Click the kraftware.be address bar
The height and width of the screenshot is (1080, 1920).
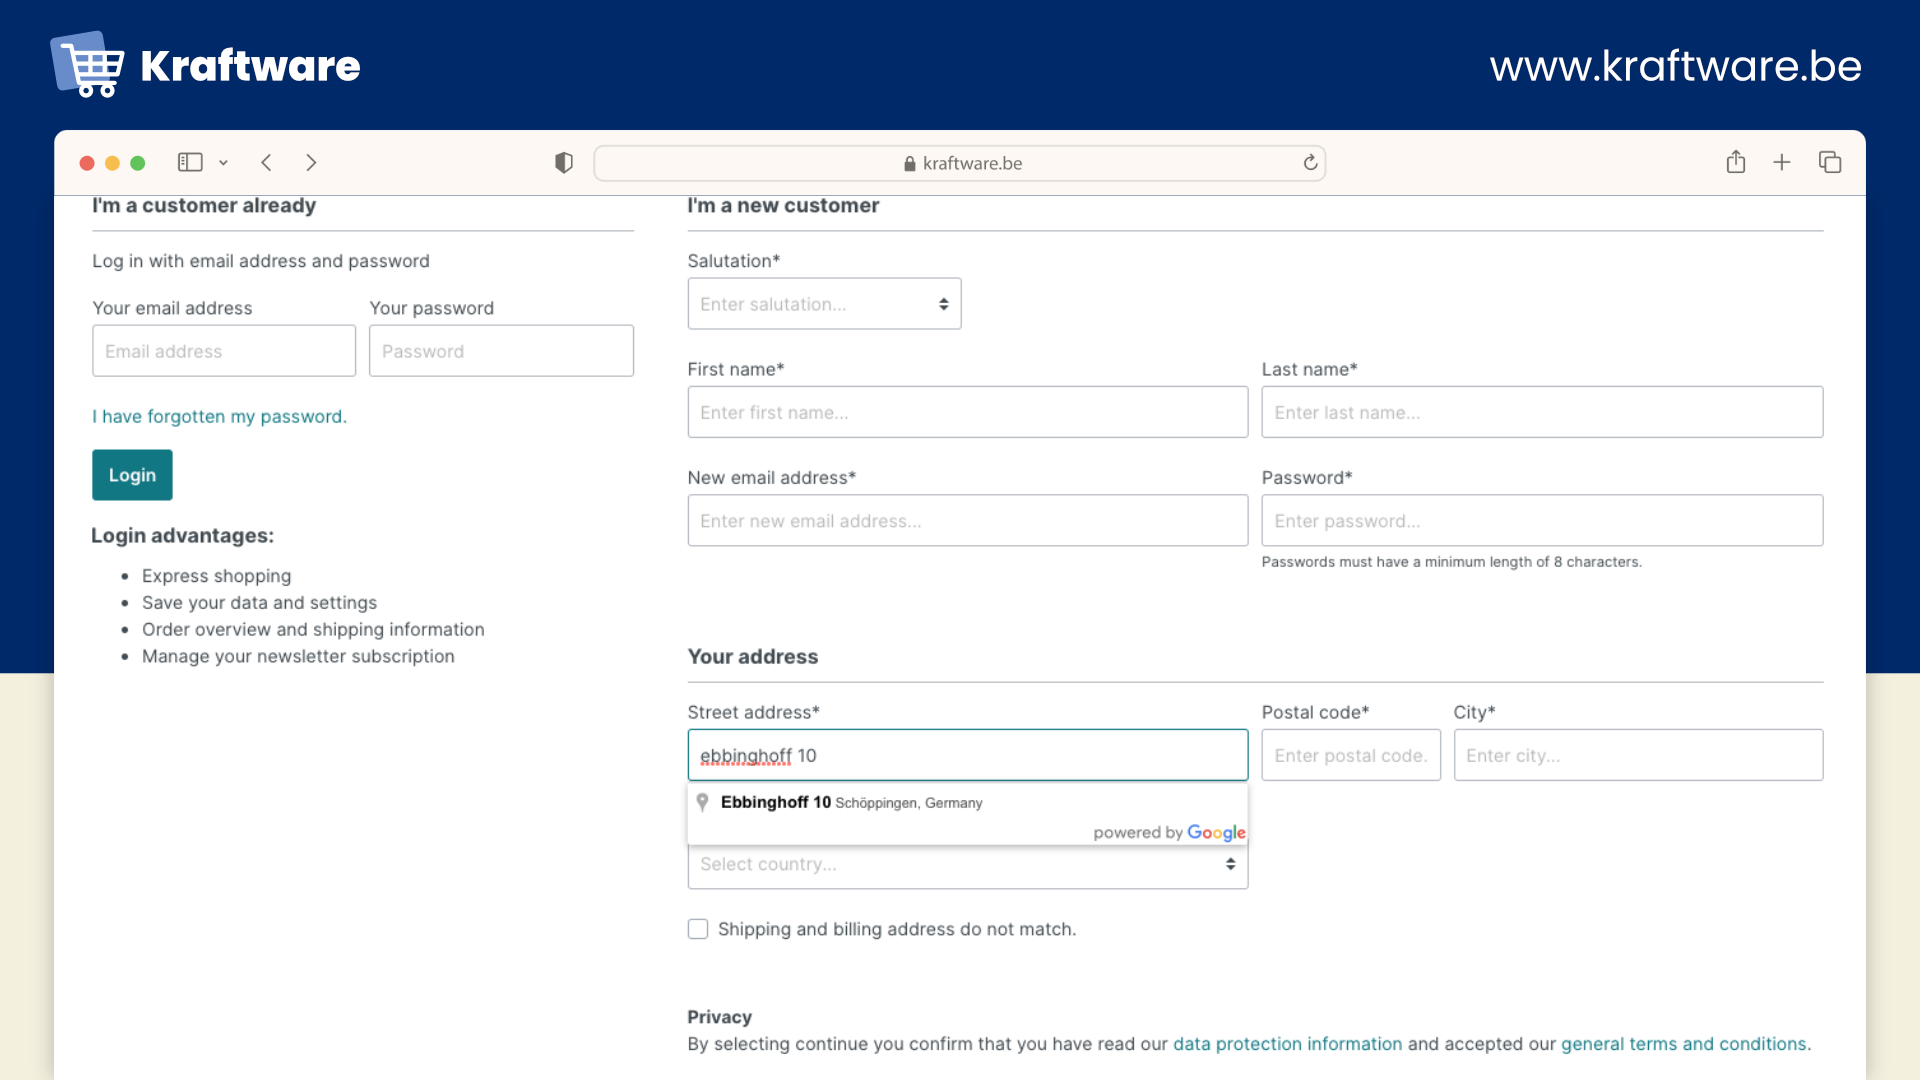click(960, 163)
